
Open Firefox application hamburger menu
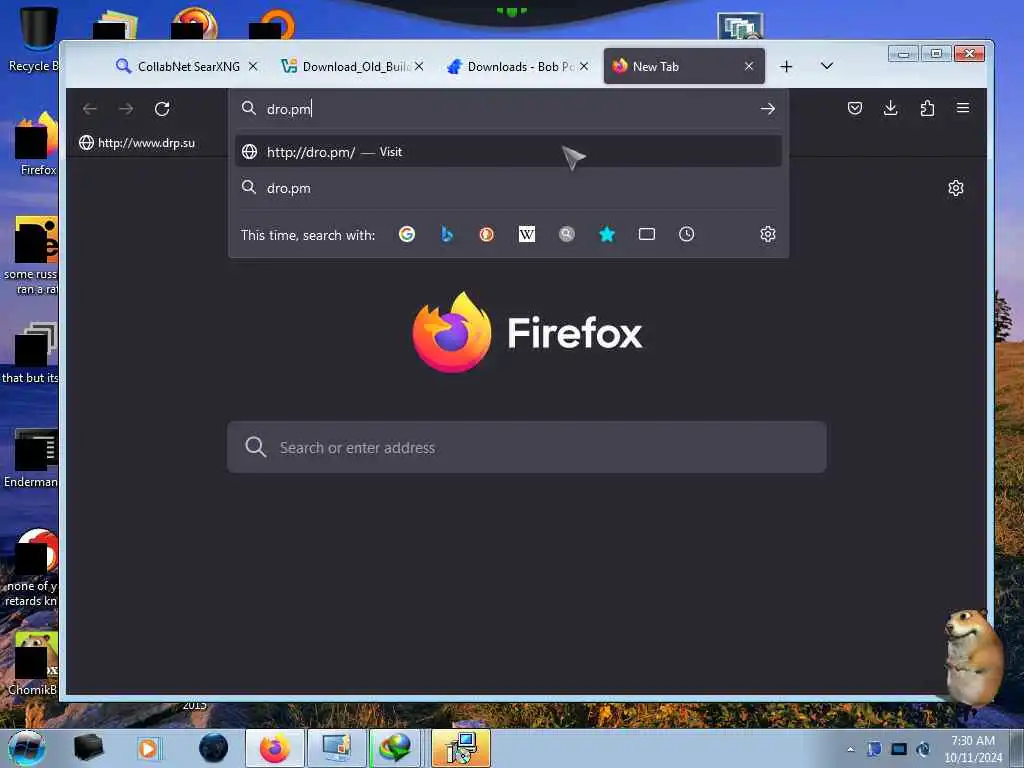pos(963,108)
